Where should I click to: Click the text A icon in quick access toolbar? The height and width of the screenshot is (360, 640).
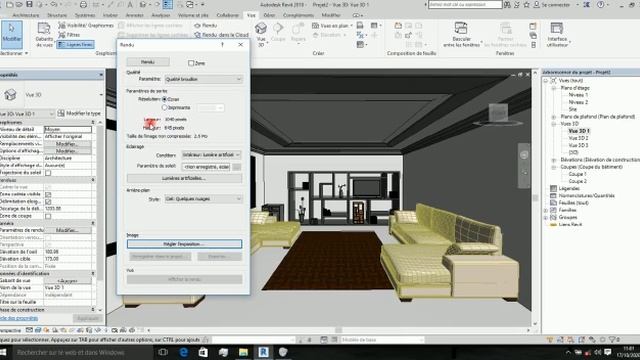pos(130,4)
